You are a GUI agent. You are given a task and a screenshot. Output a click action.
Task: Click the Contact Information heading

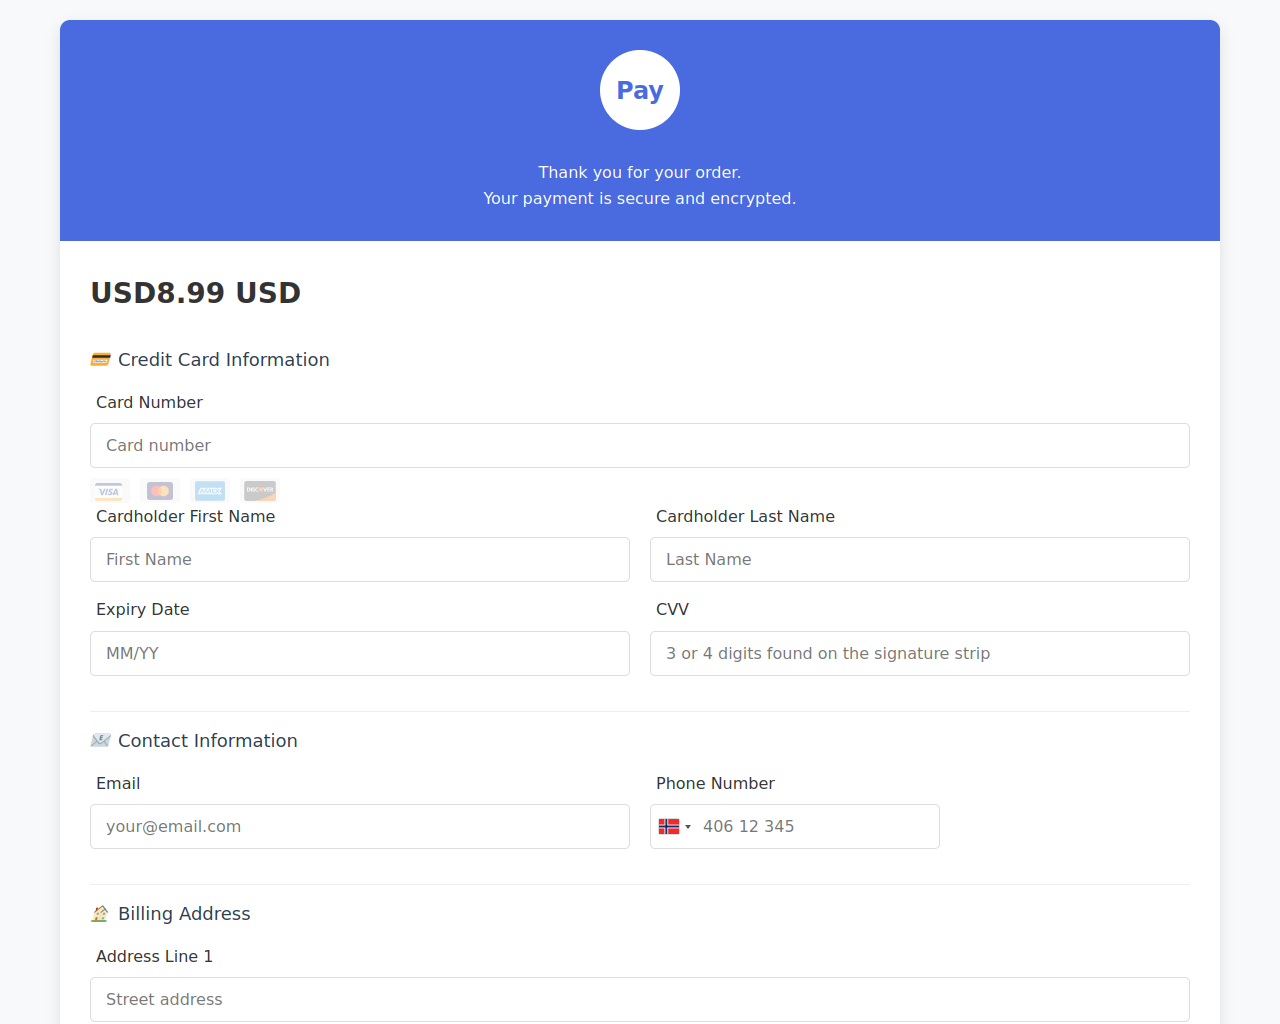[x=207, y=741]
